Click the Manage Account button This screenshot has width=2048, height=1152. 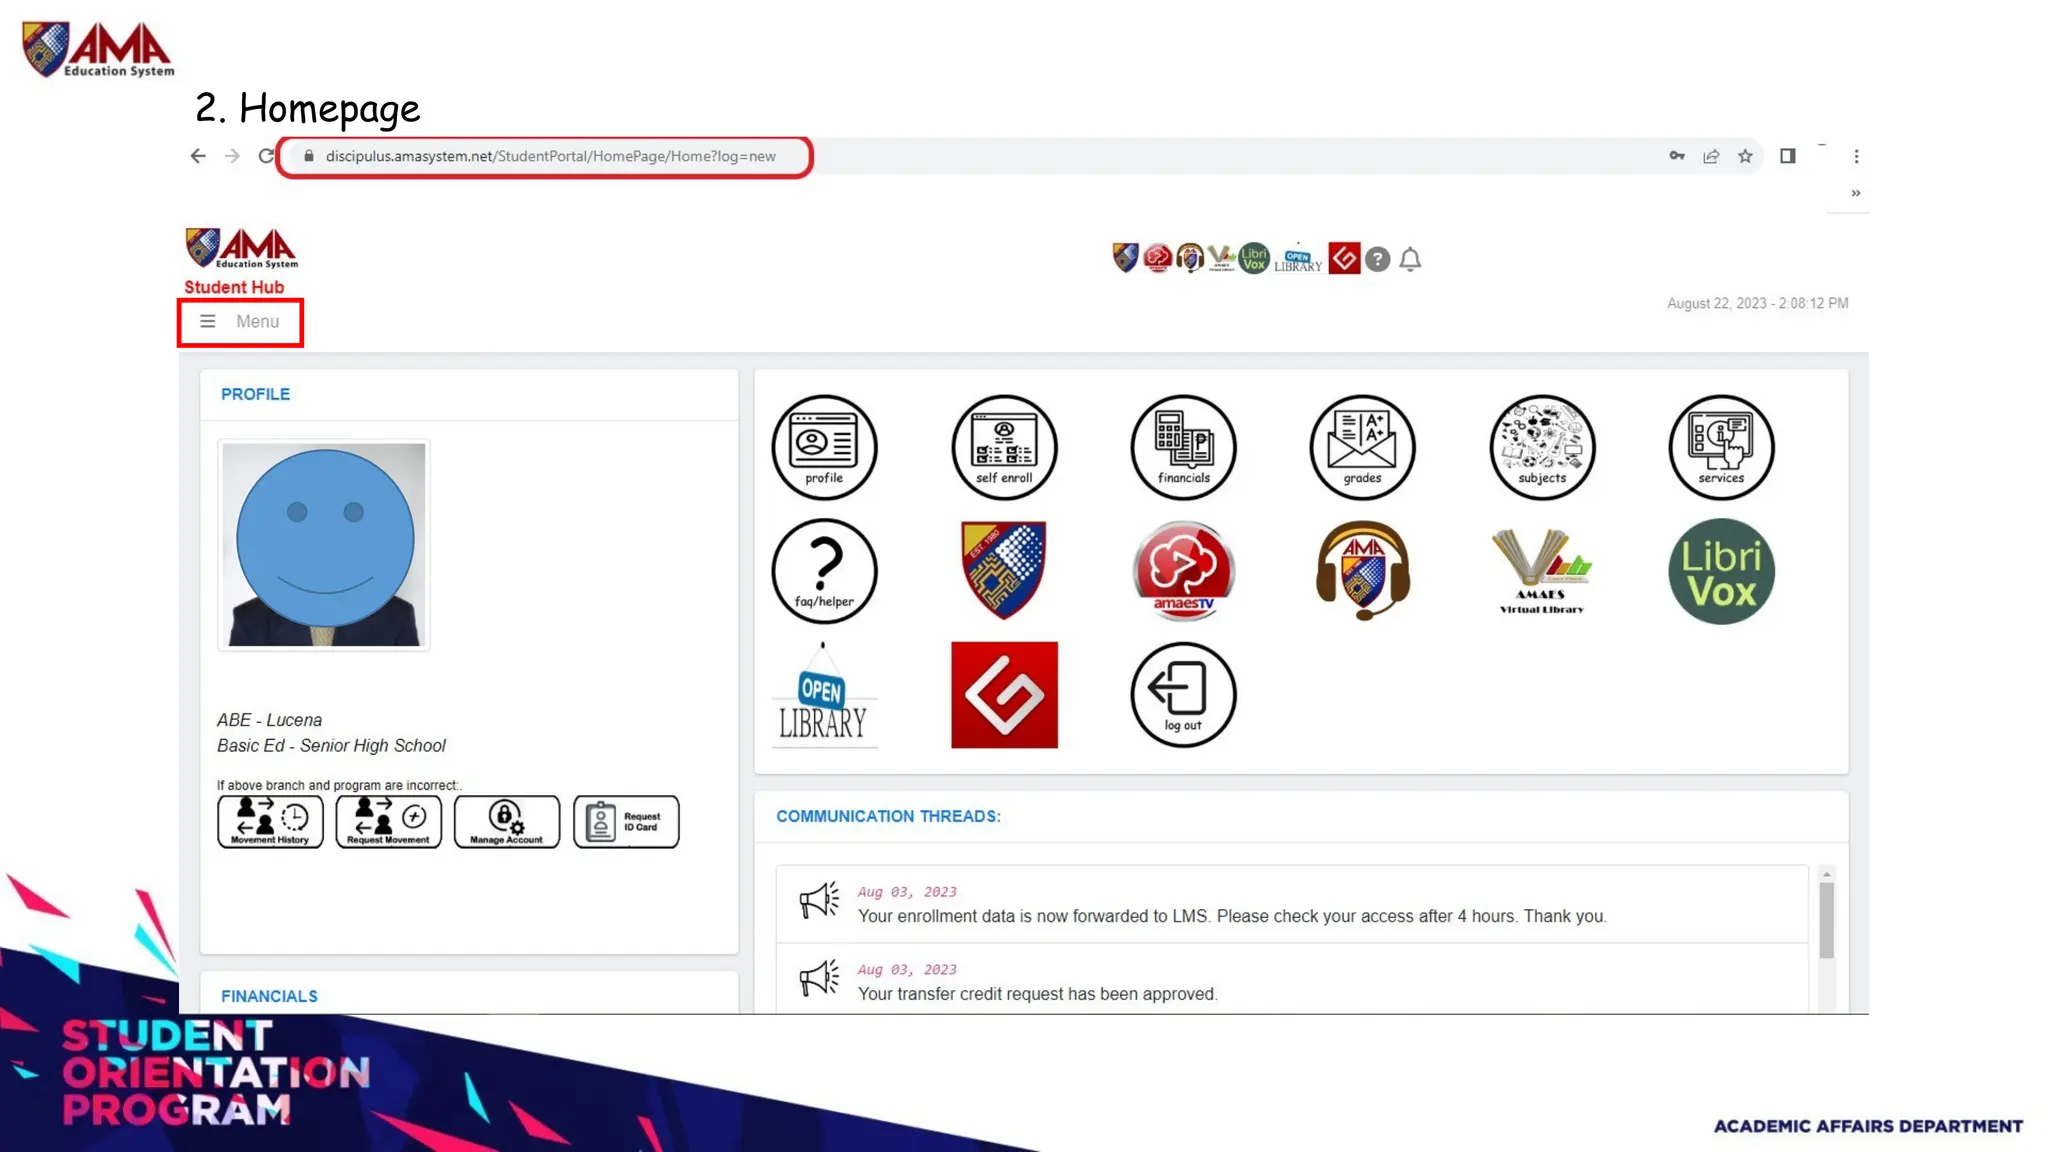pyautogui.click(x=507, y=822)
